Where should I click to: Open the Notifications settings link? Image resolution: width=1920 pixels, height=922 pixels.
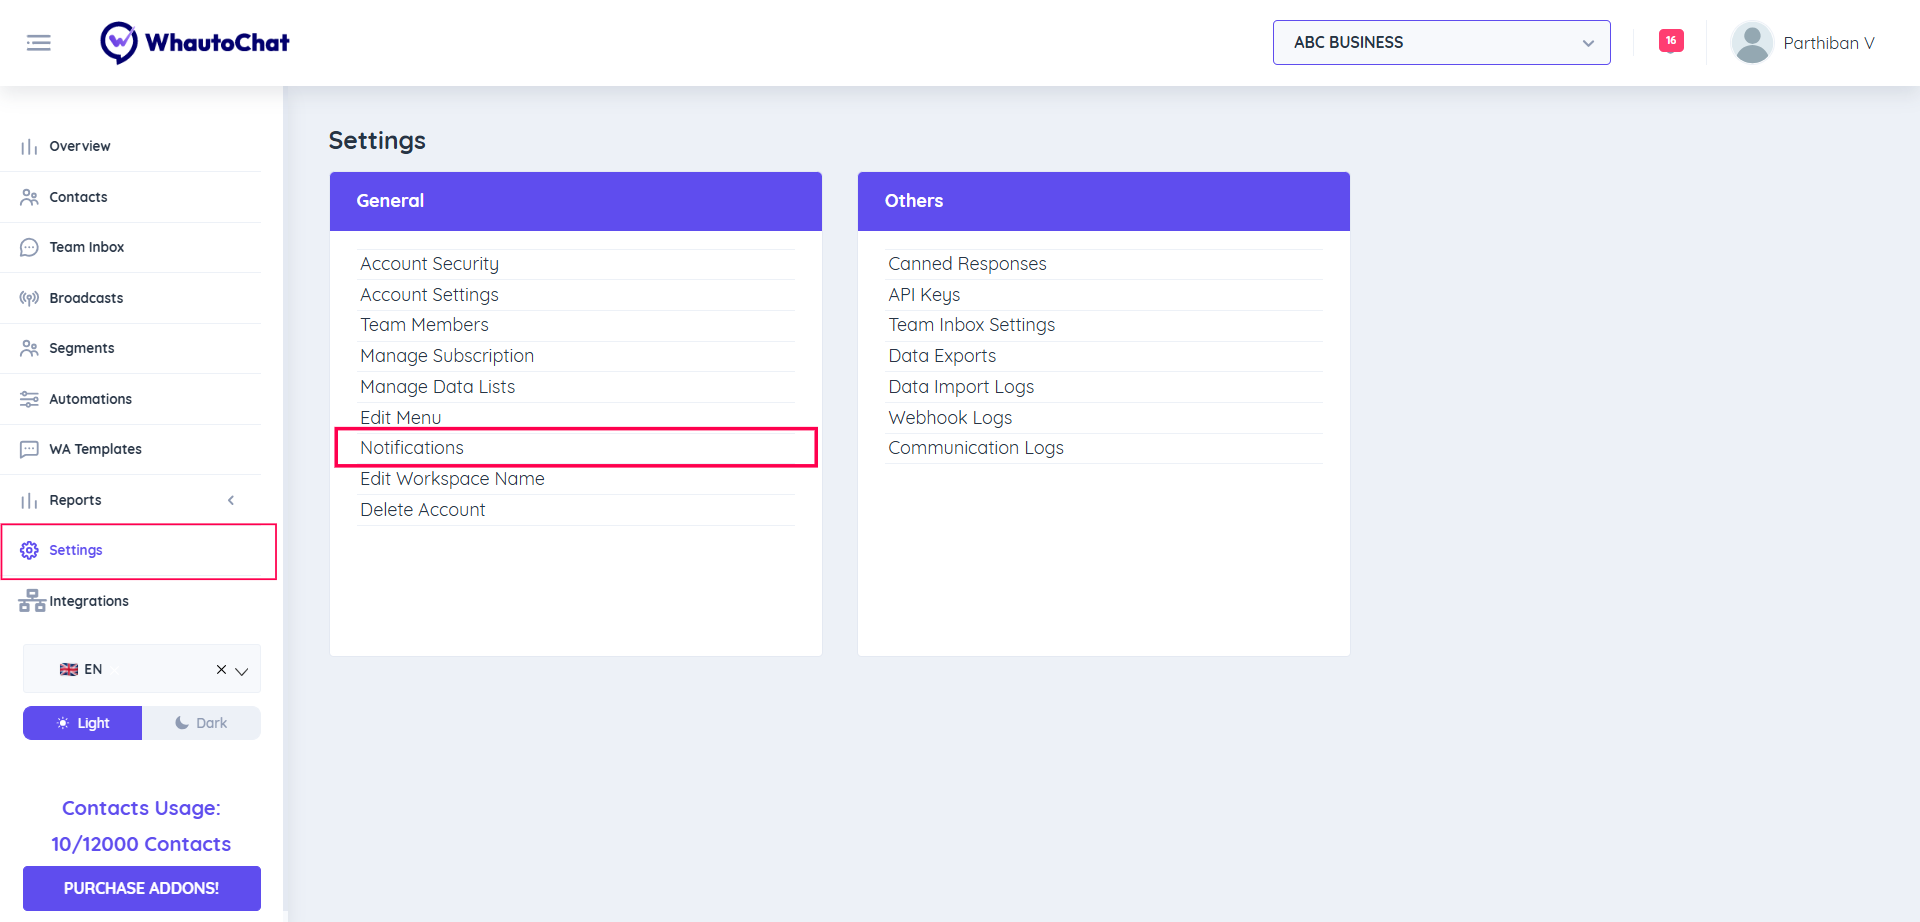412,448
